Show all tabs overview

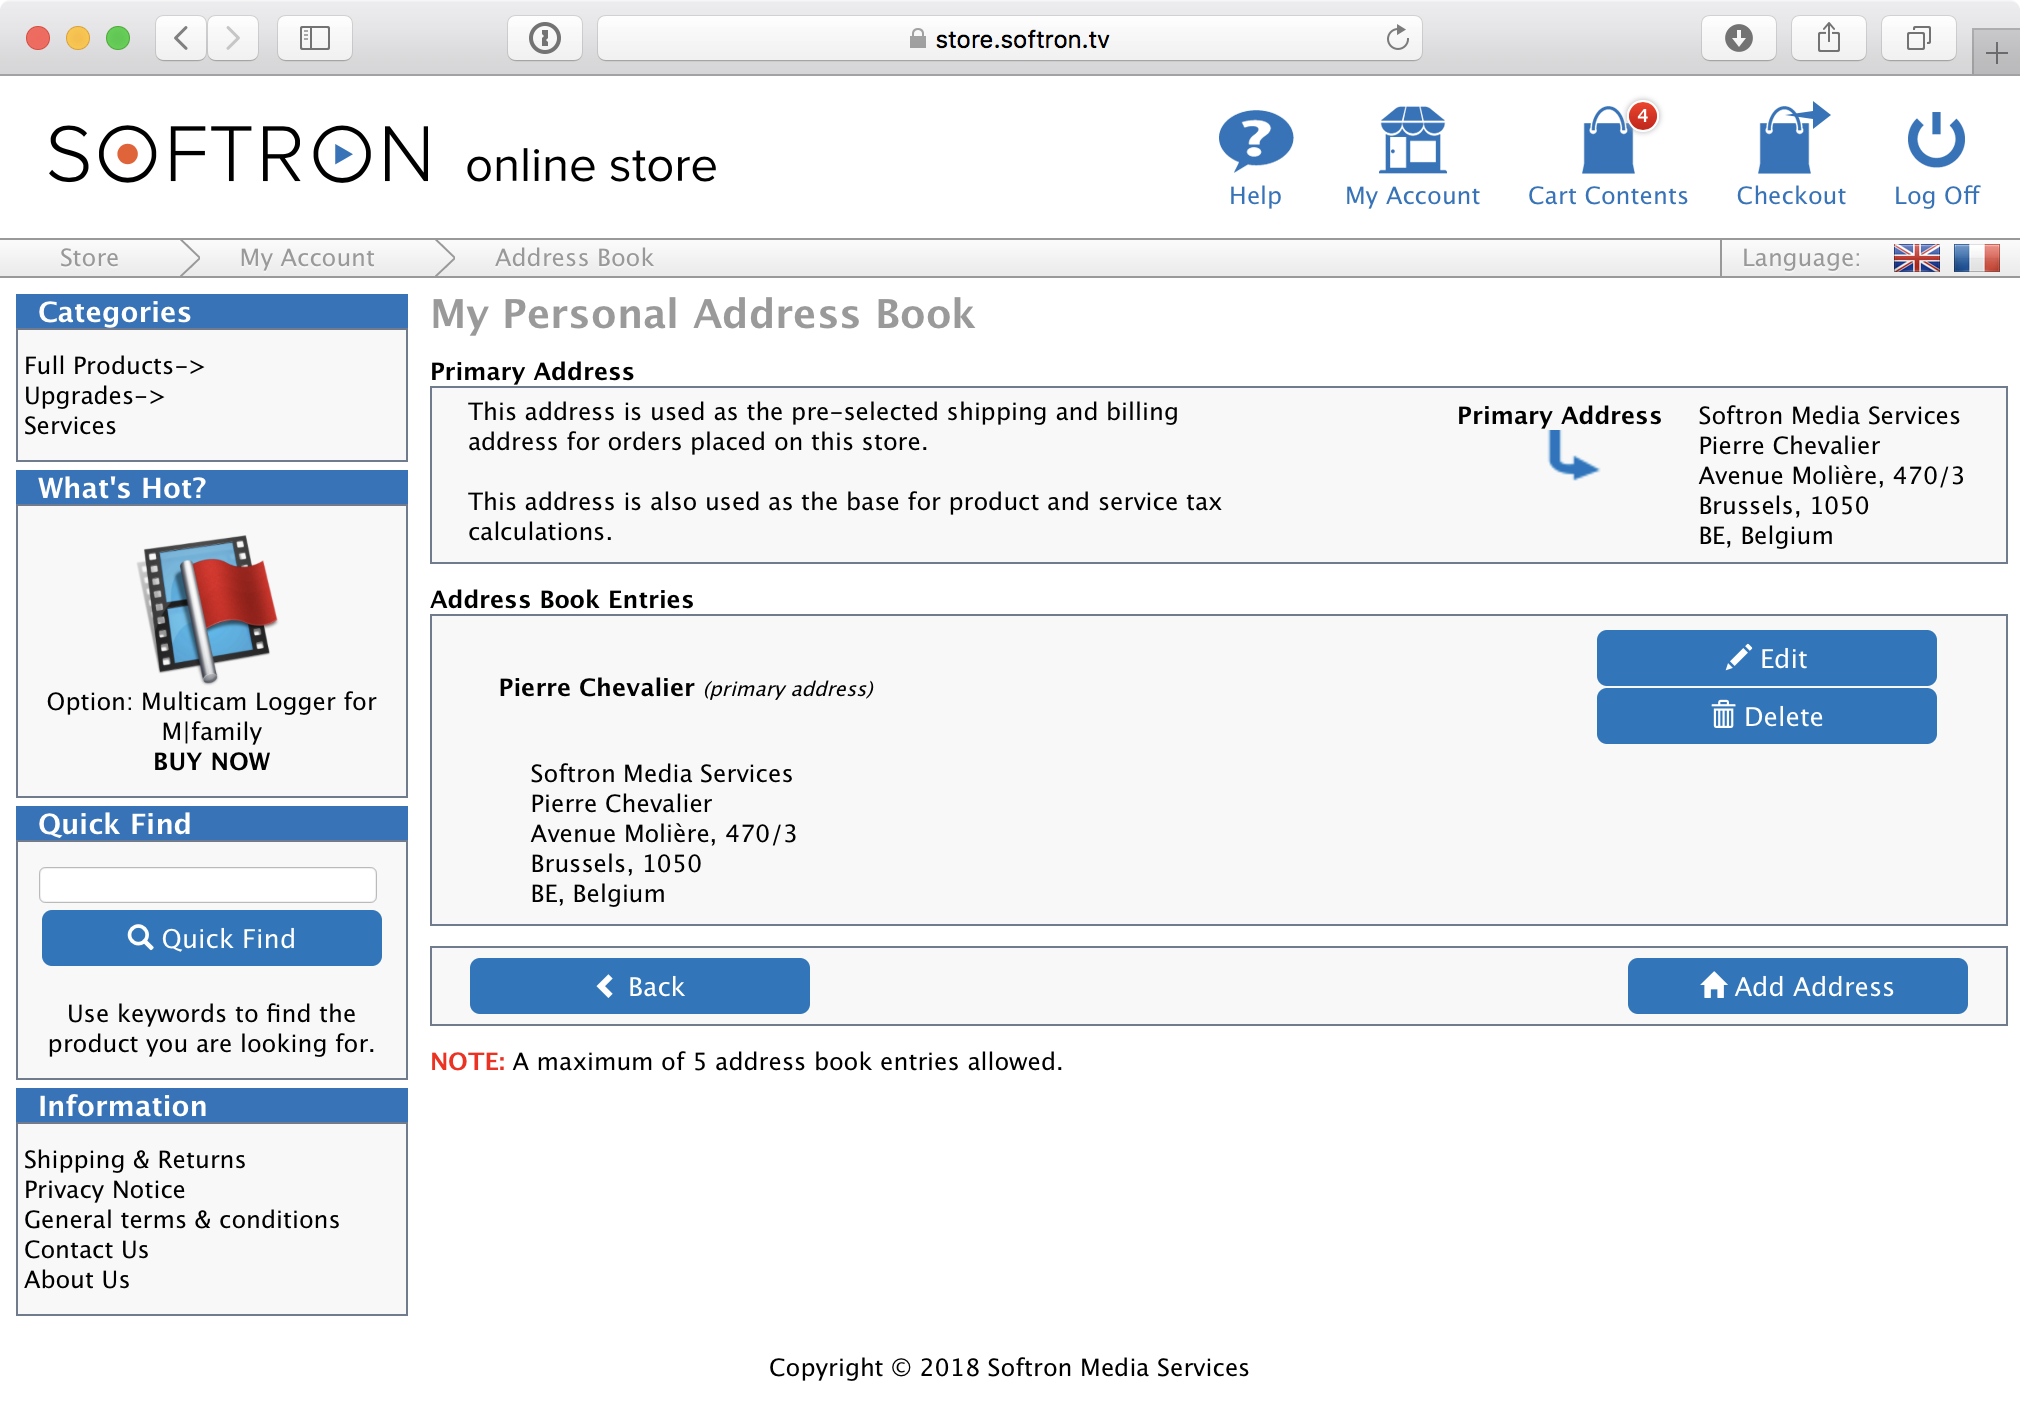1919,38
